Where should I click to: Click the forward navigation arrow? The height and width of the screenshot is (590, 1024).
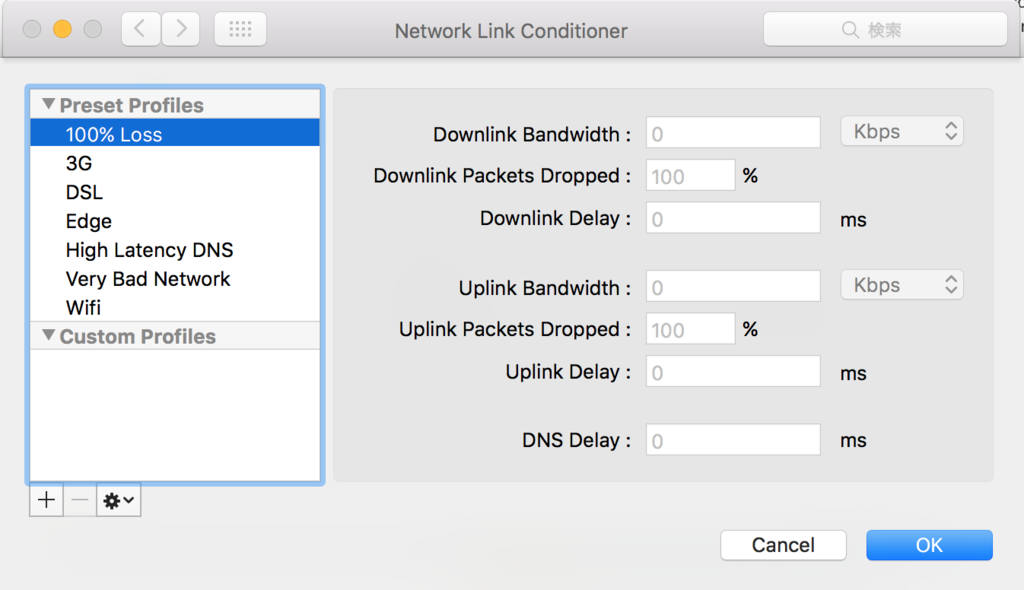click(181, 29)
